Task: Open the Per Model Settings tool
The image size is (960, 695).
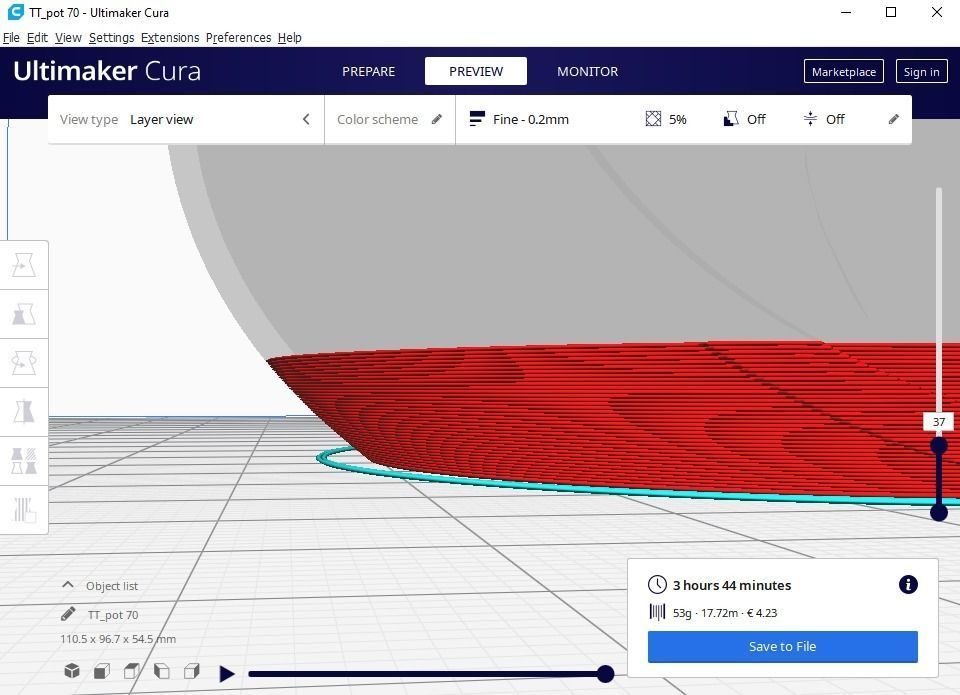Action: tap(24, 461)
